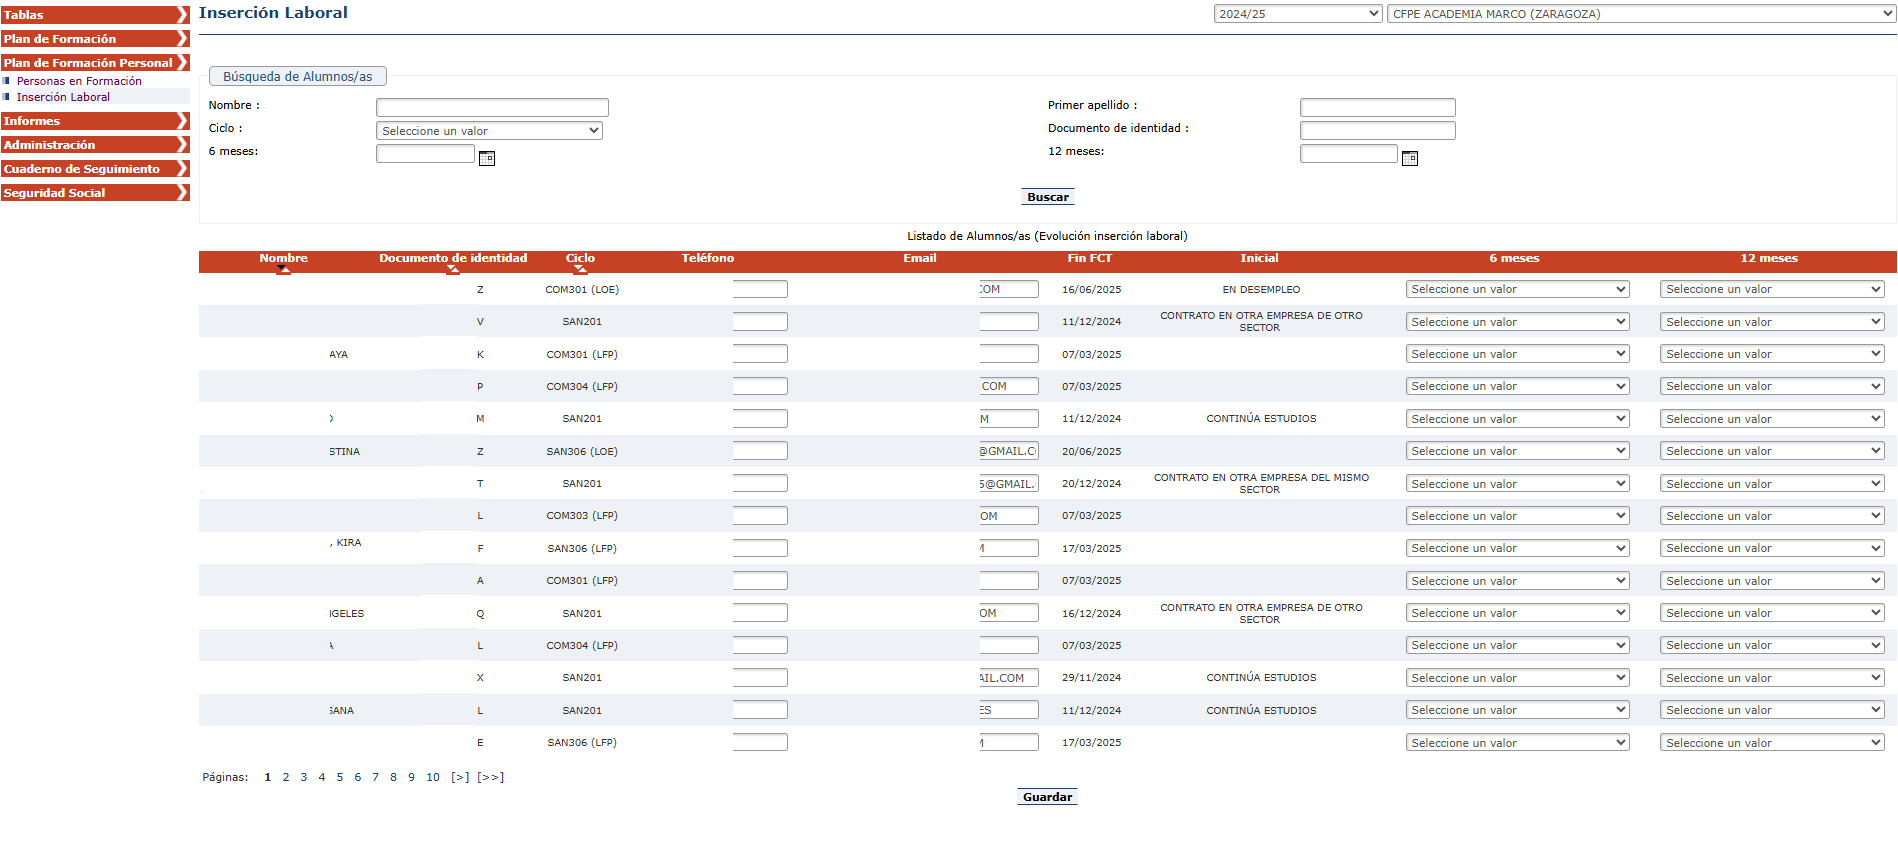
Task: Select the 'EN DESEMPLEO' cell
Action: 1261,290
